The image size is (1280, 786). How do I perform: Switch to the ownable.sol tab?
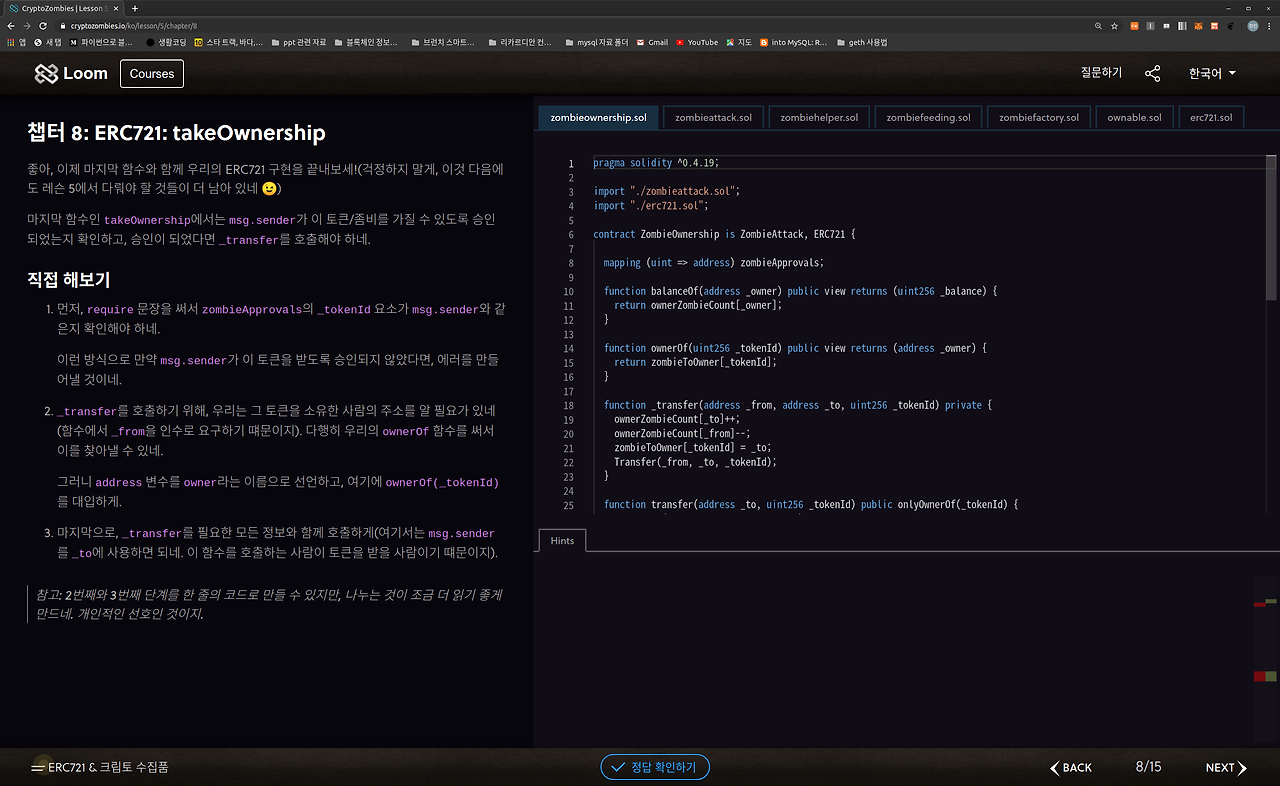[1134, 117]
